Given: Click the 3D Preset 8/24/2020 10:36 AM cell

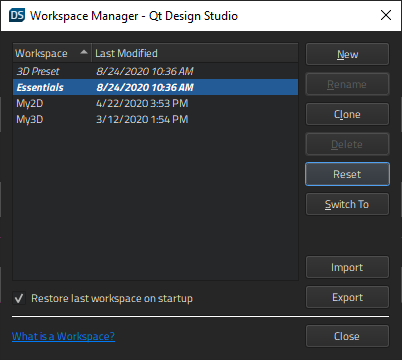Looking at the screenshot, I should click(x=145, y=71).
